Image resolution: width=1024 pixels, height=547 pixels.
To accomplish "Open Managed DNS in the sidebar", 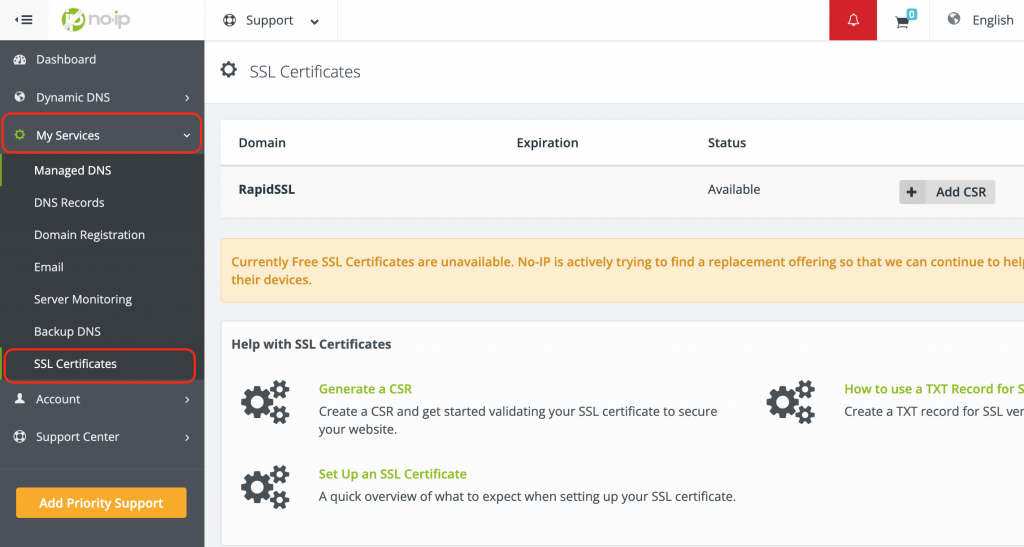I will point(72,171).
